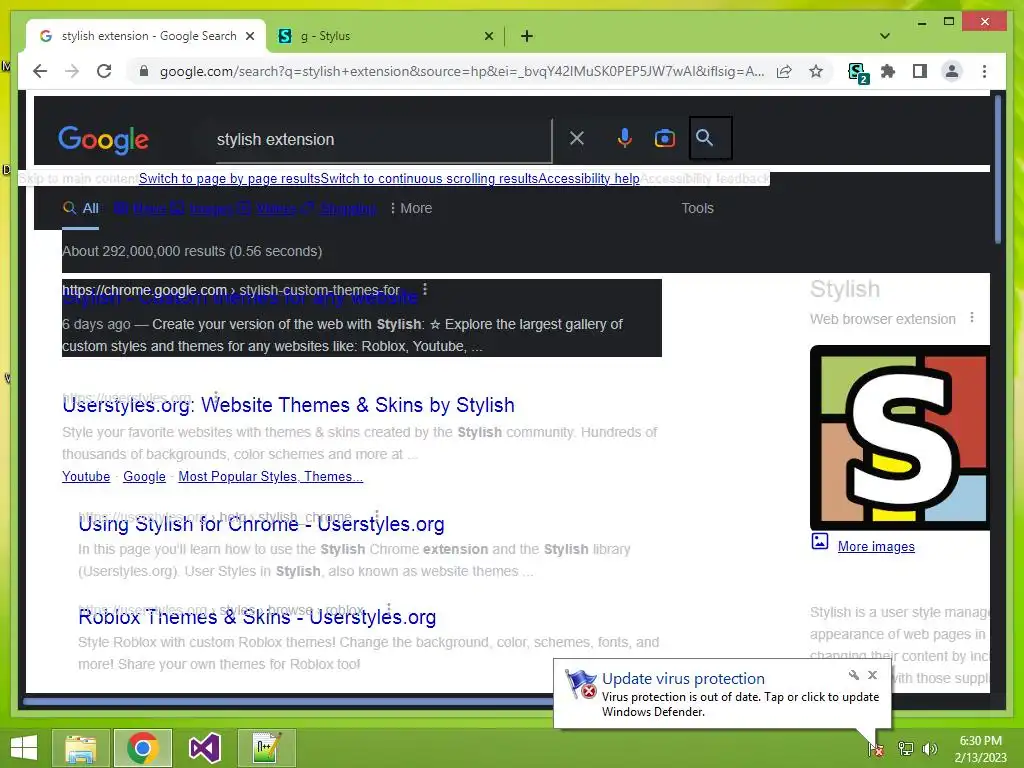Switch to Shopping results filter

pyautogui.click(x=339, y=208)
